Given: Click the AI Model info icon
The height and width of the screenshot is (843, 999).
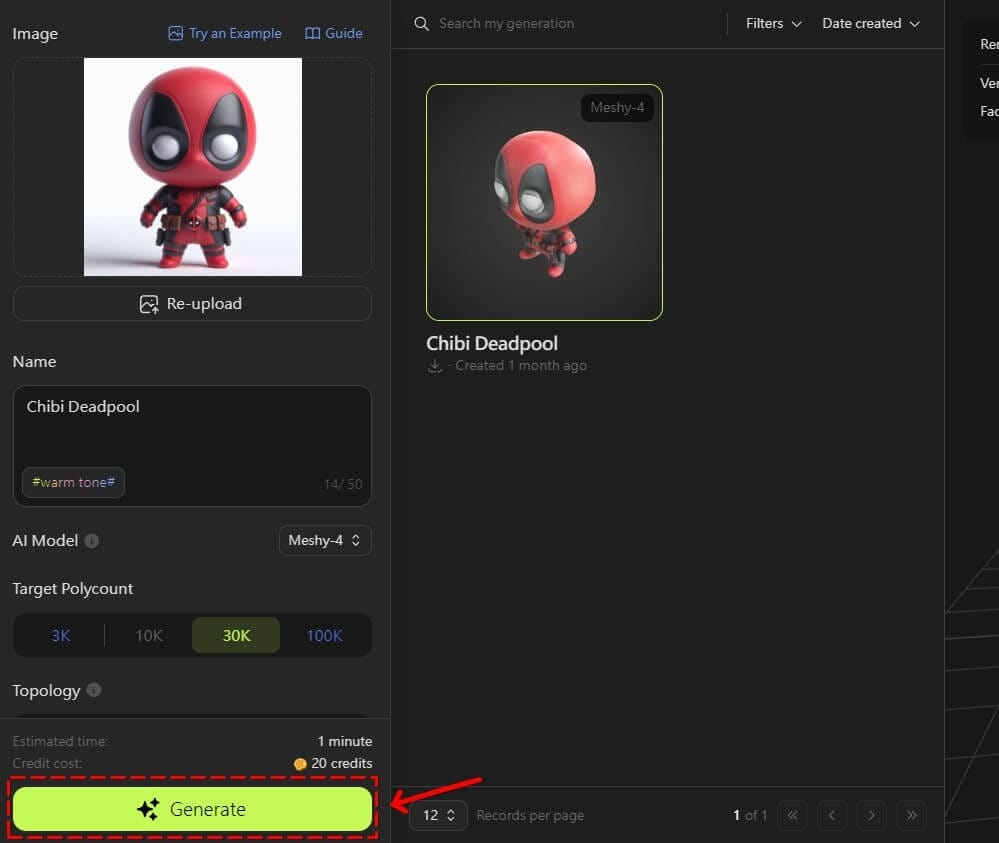Looking at the screenshot, I should 91,541.
